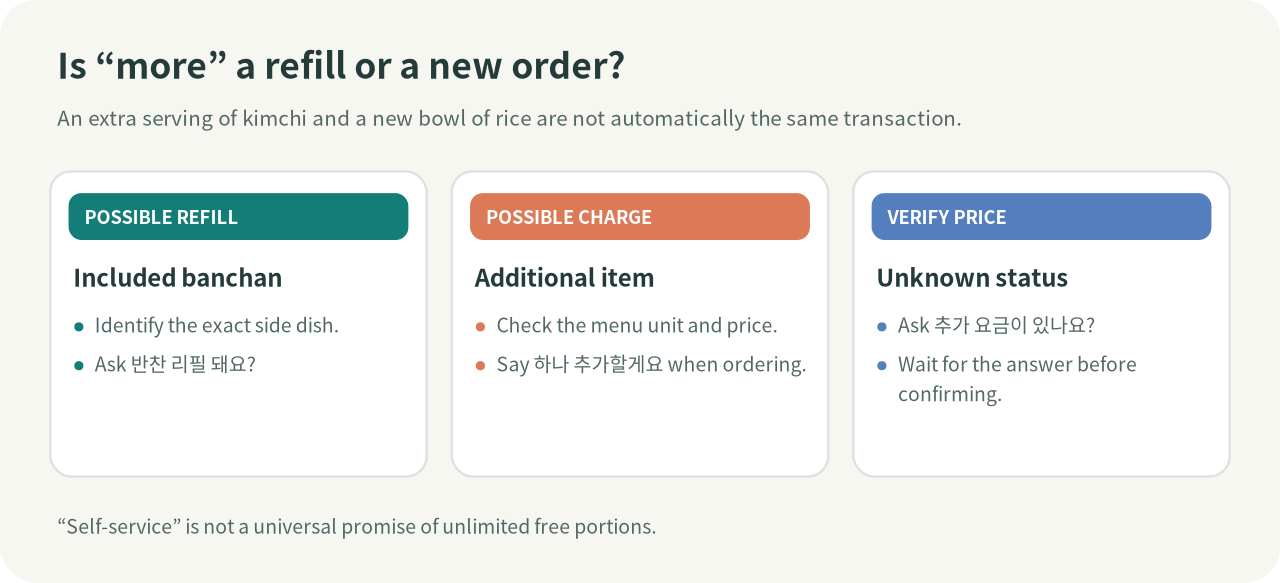This screenshot has width=1280, height=583.
Task: Select the Additional item heading
Action: [564, 278]
